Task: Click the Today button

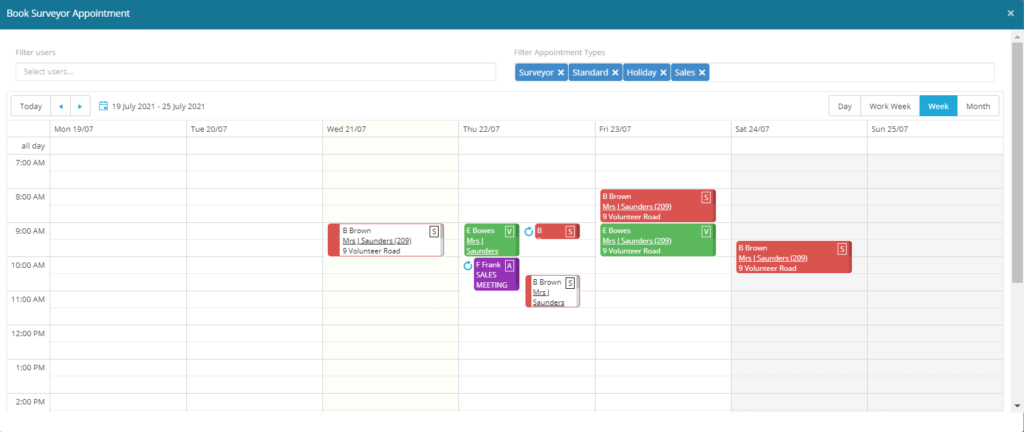Action: pyautogui.click(x=30, y=106)
